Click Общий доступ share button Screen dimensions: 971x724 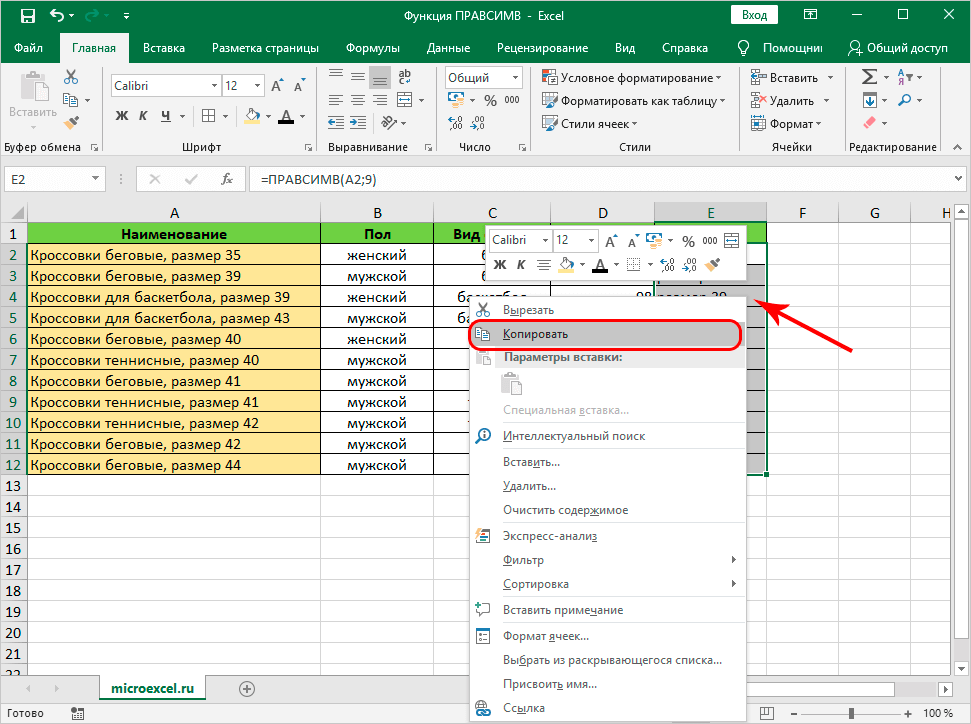point(898,48)
